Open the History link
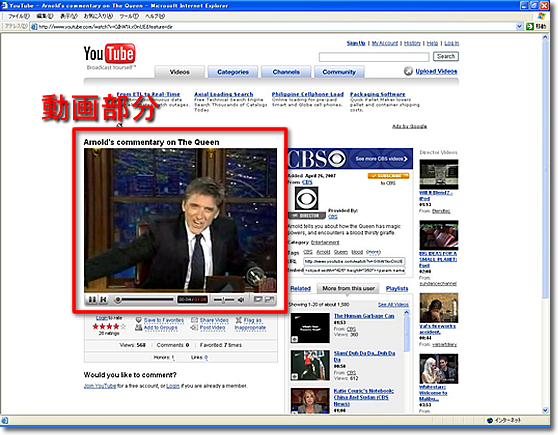Image resolution: width=558 pixels, height=435 pixels. 412,43
